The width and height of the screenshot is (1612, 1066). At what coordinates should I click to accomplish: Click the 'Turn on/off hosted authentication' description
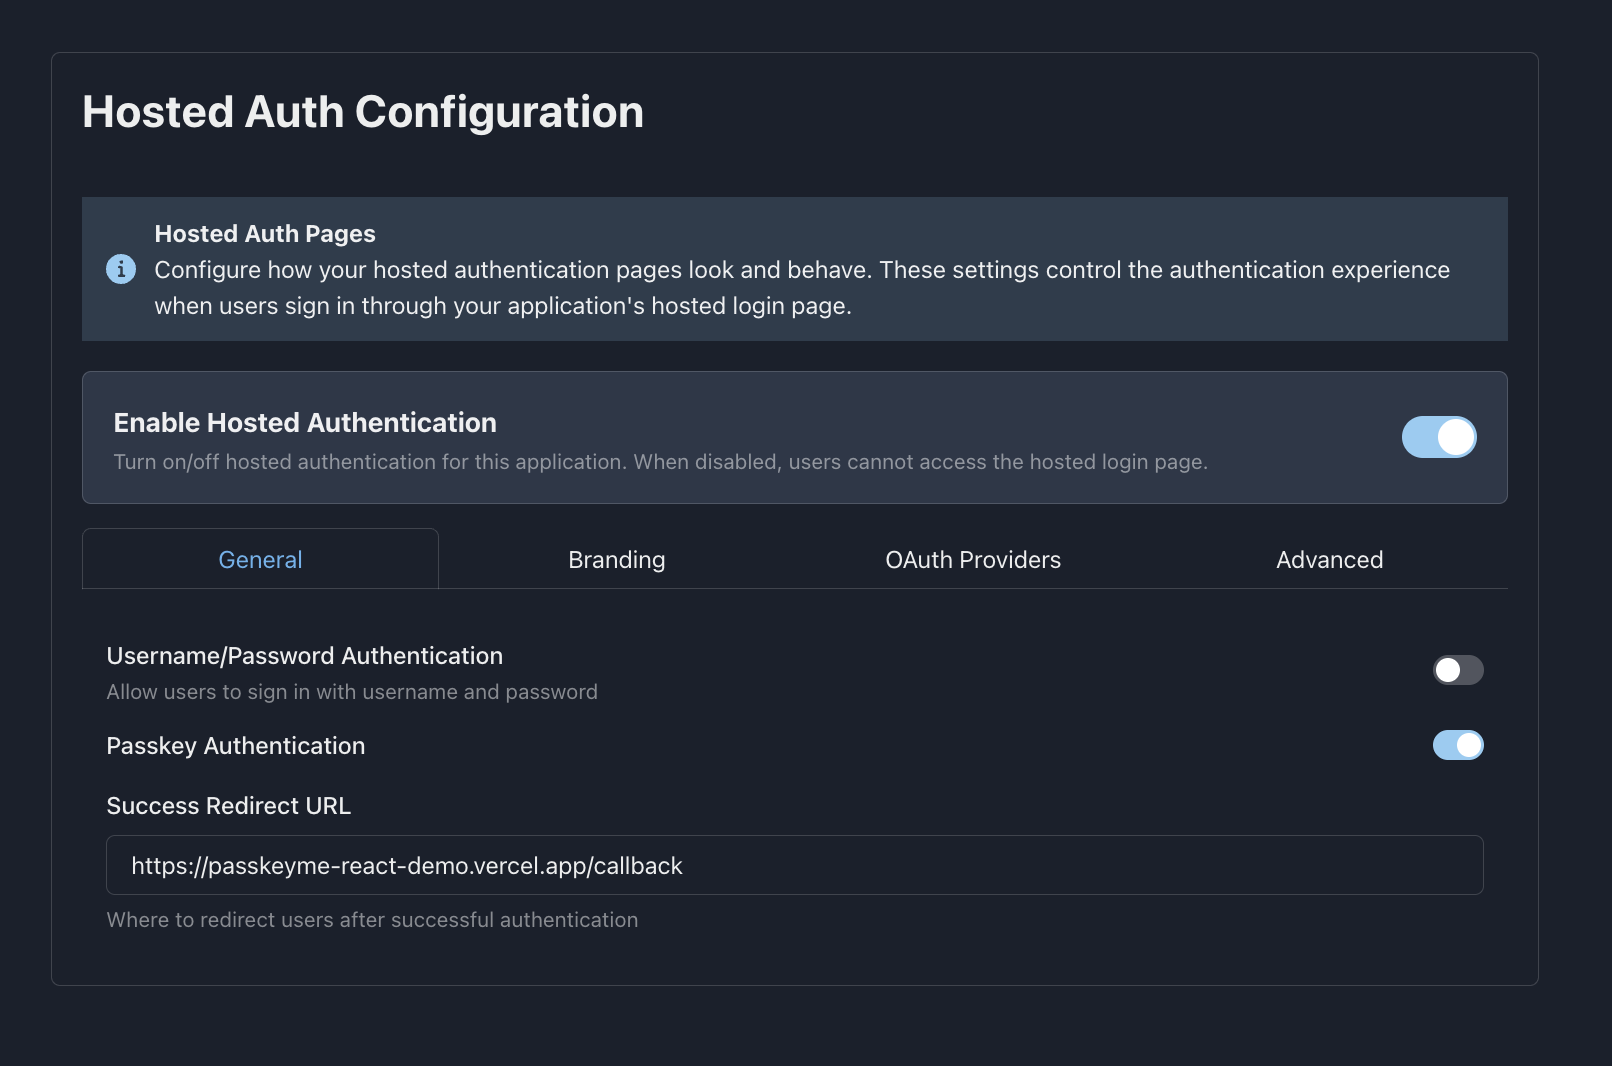(x=660, y=462)
